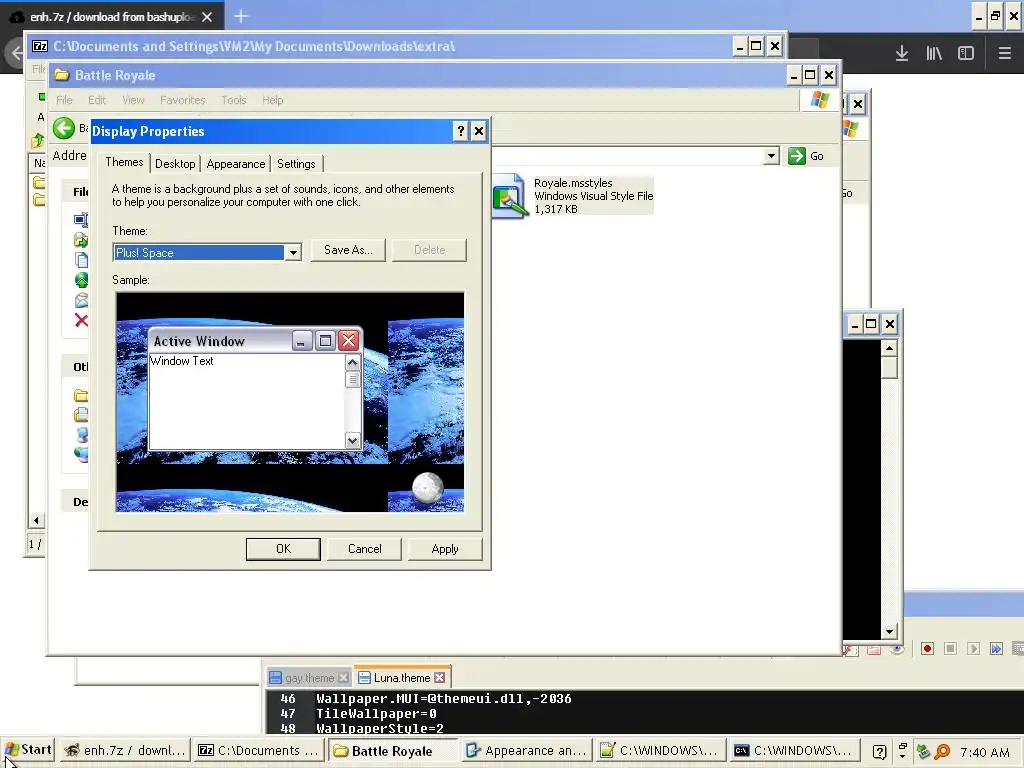This screenshot has width=1024, height=768.
Task: Close the enh.7z browser tab
Action: point(207,17)
